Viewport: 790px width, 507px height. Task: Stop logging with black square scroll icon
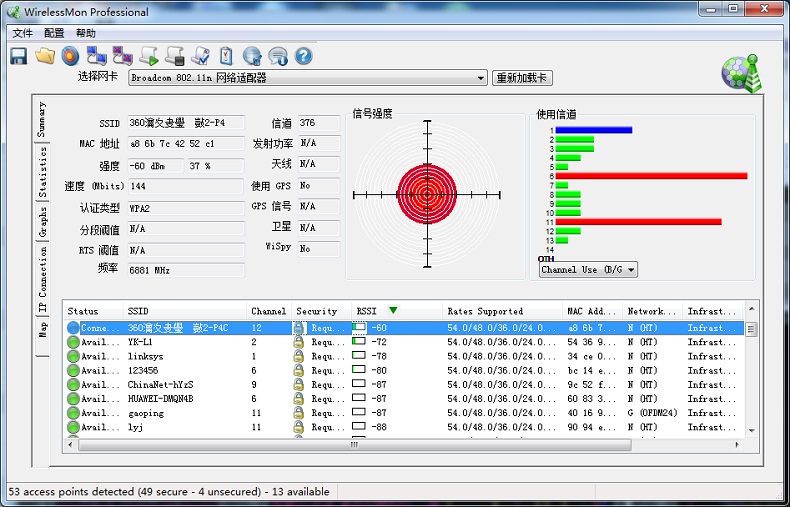175,56
